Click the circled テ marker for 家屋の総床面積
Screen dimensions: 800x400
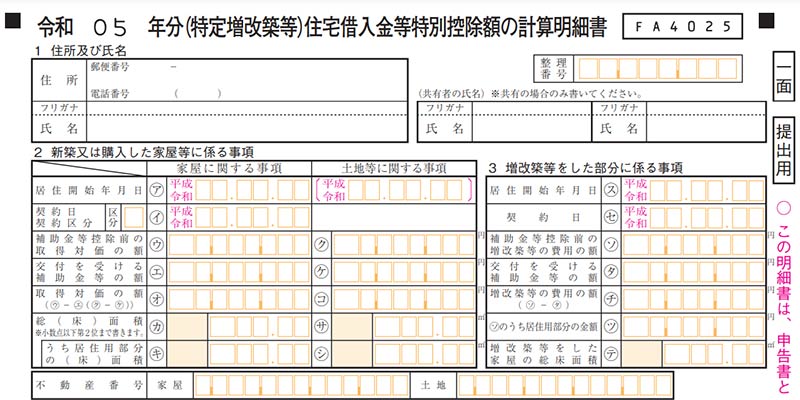(611, 352)
